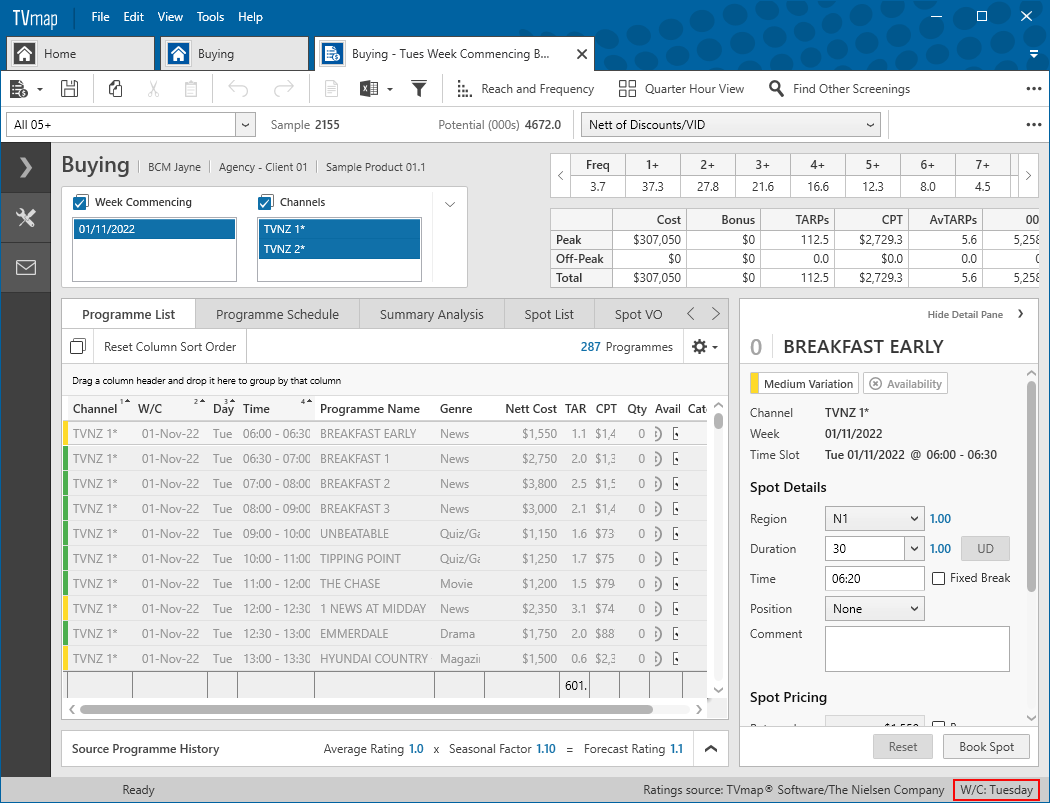Expand the left sidebar with the chevron
Screen dimensions: 1050x803
point(25,167)
